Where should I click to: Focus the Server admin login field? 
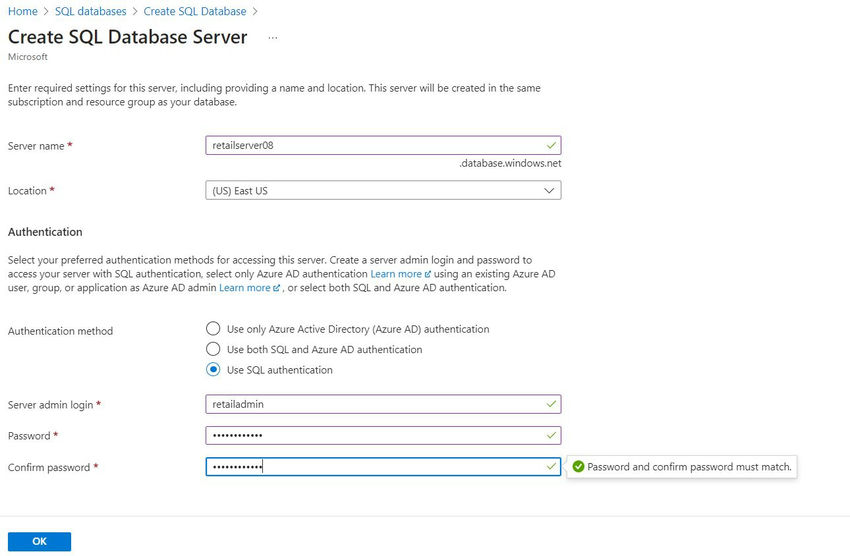[370, 404]
